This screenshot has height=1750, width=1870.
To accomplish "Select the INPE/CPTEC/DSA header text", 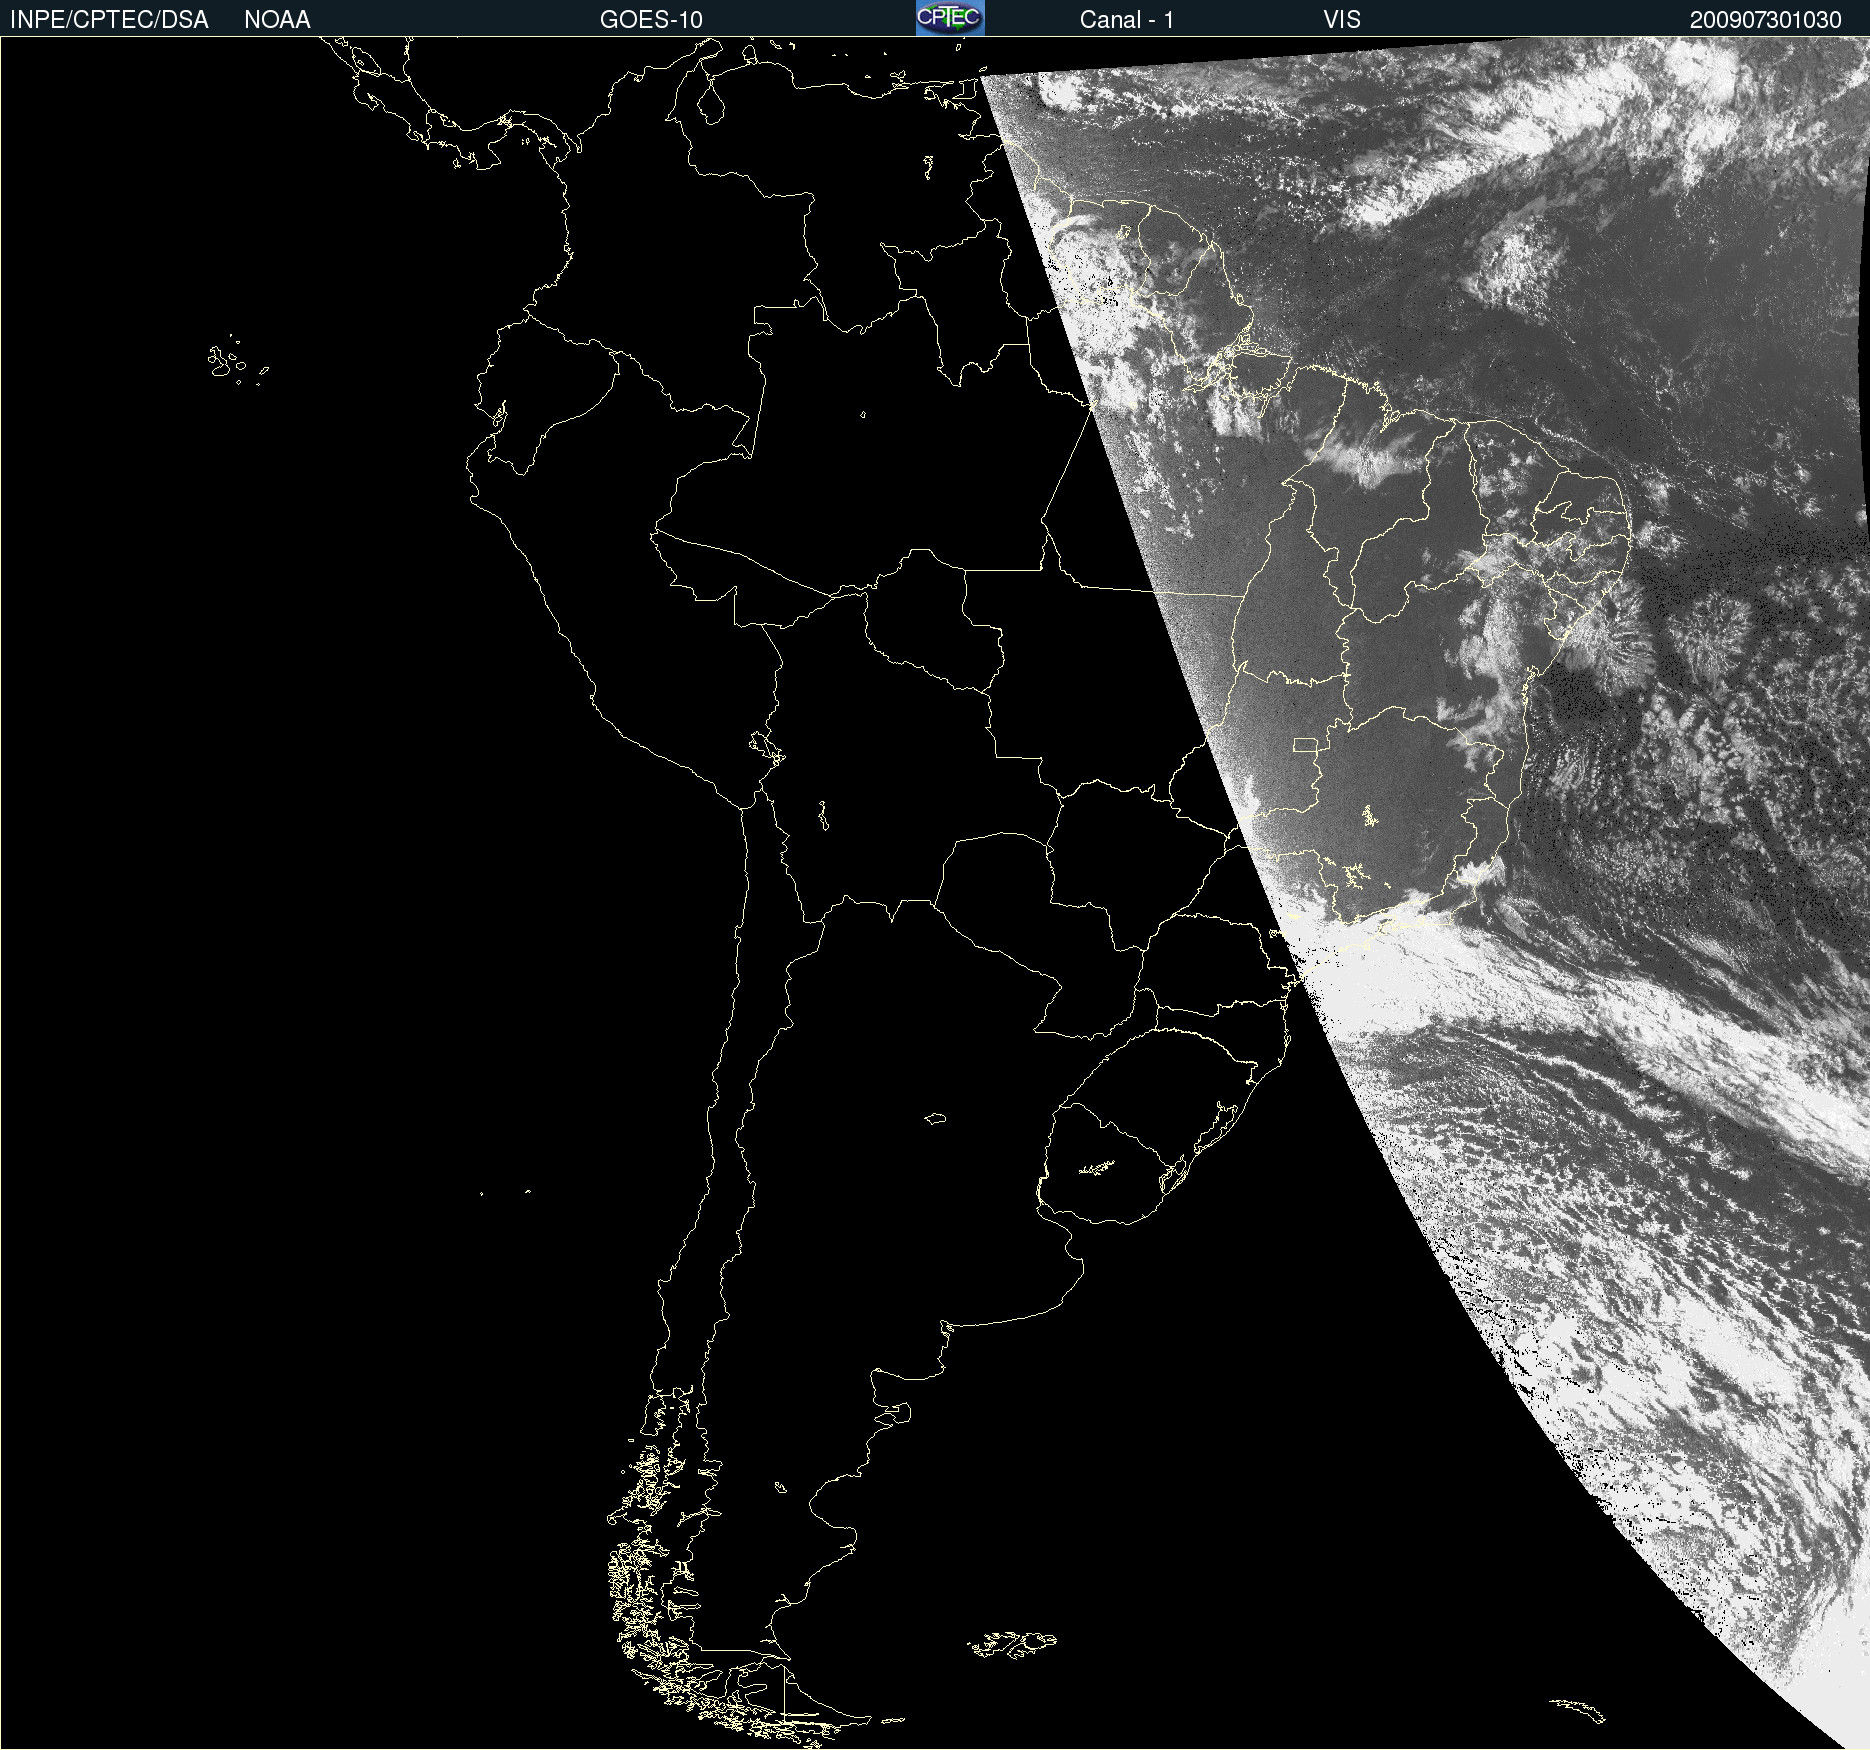I will [109, 20].
